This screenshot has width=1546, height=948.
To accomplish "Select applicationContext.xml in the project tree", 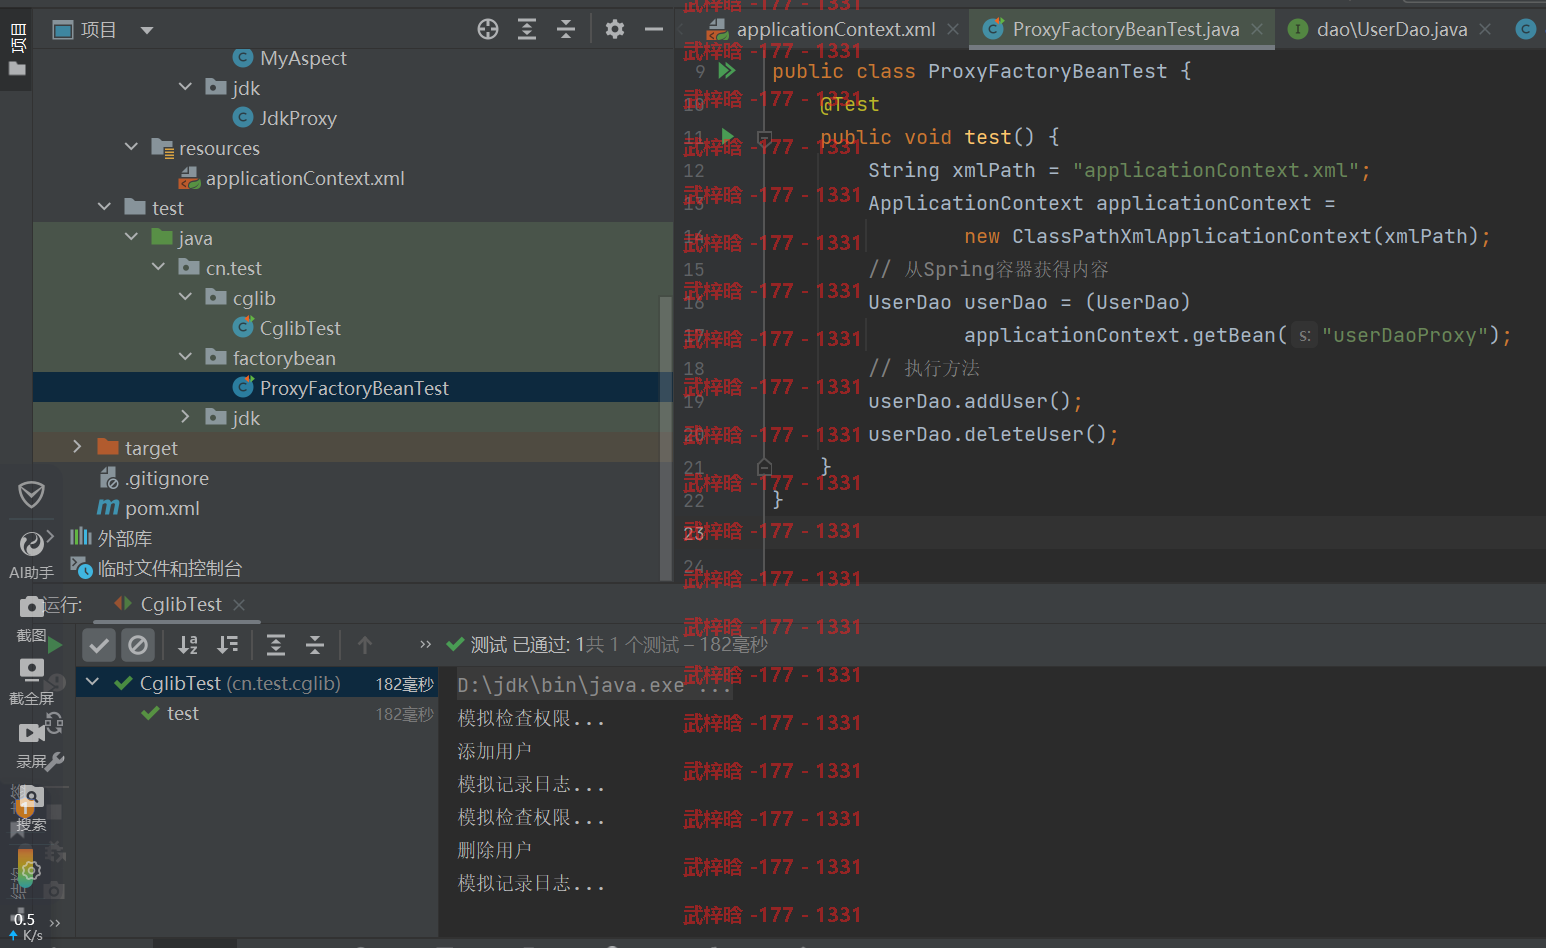I will (305, 178).
